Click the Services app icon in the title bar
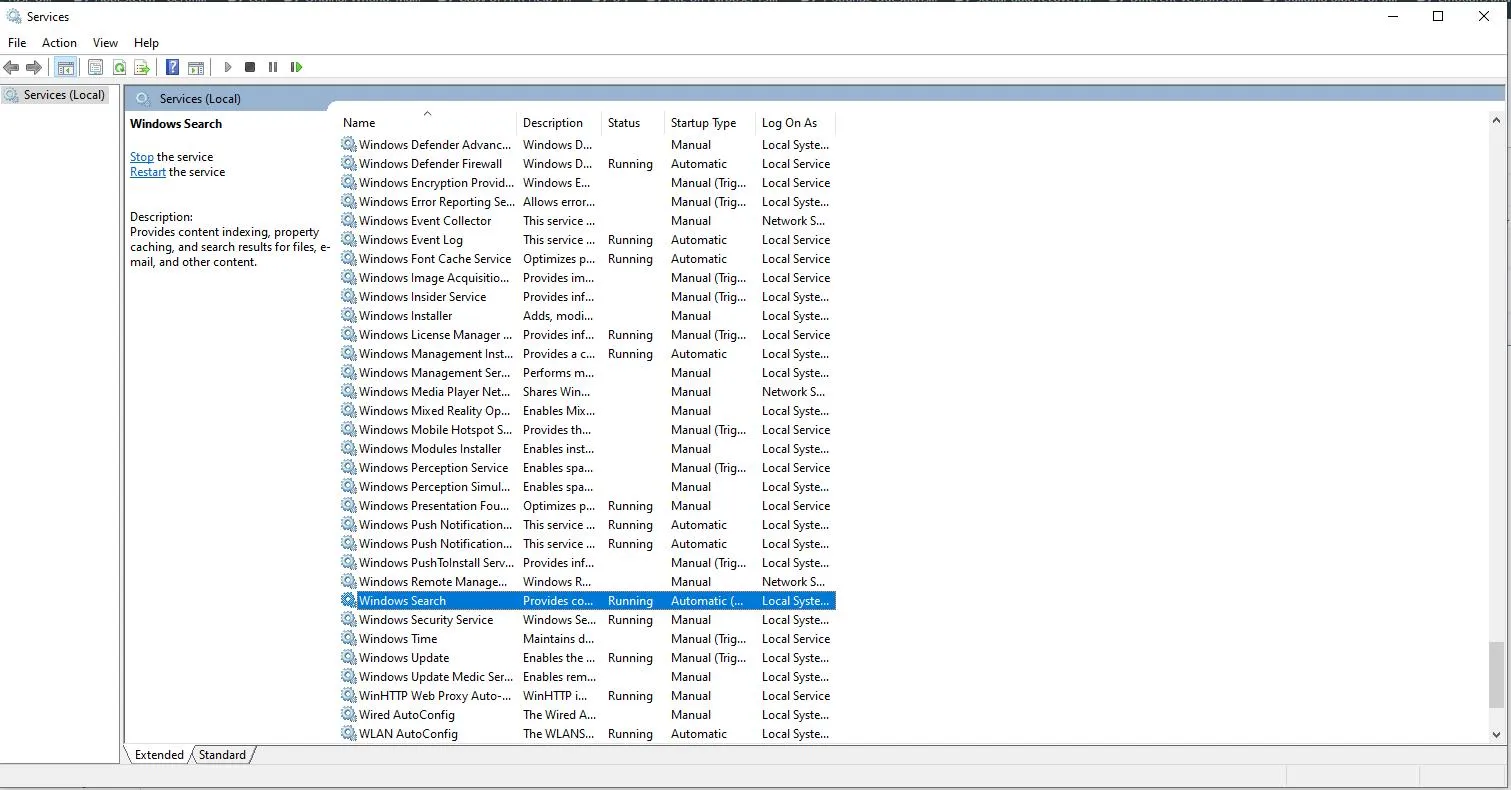This screenshot has width=1511, height=790. point(13,16)
